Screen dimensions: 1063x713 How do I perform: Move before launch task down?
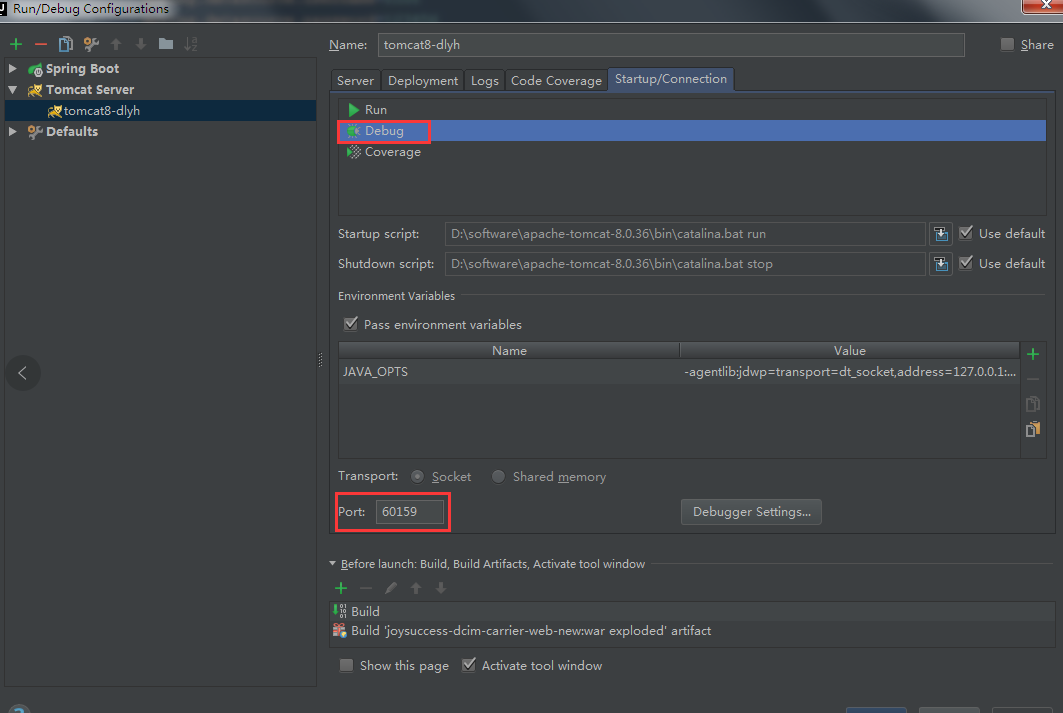441,588
